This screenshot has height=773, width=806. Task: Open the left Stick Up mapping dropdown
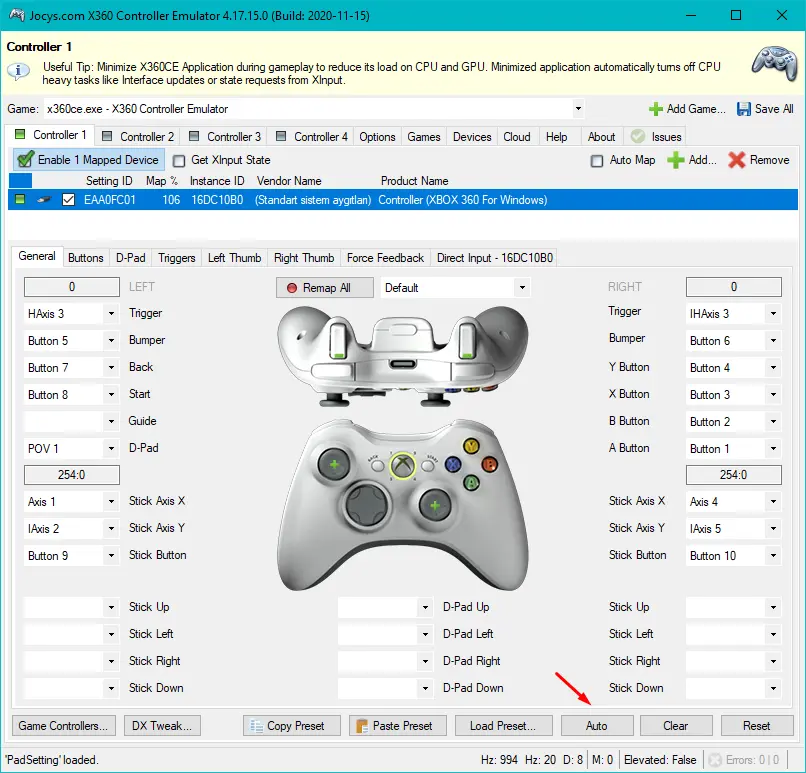coord(111,607)
